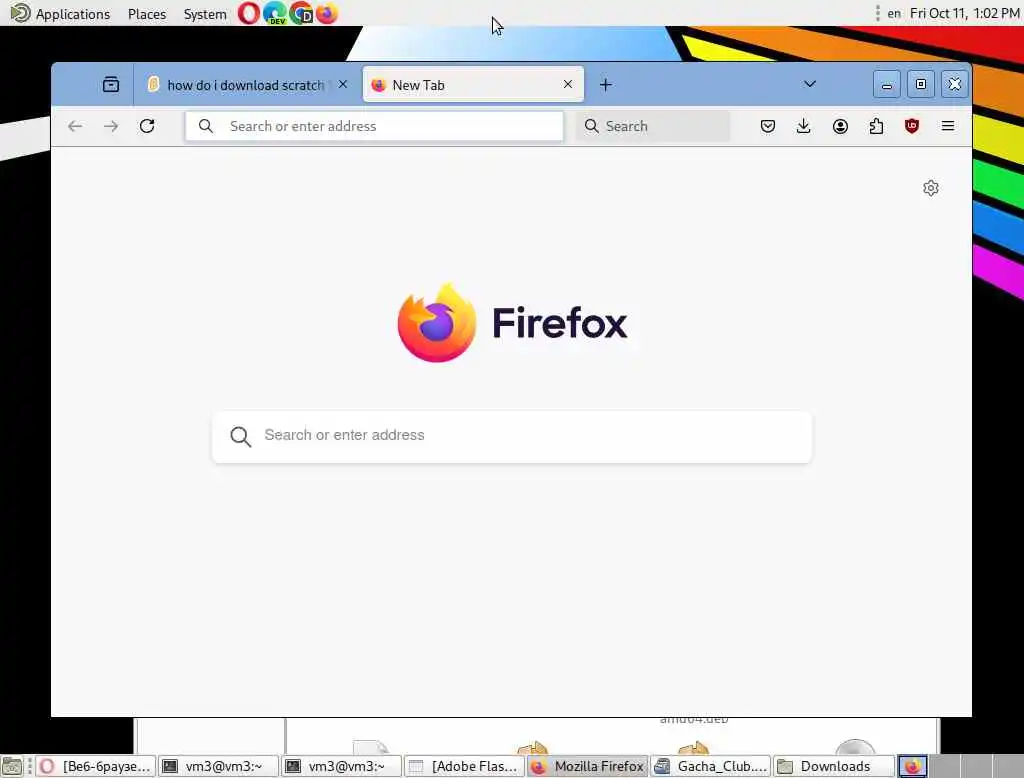Open the clock showing Fri Oct 11

pos(965,13)
